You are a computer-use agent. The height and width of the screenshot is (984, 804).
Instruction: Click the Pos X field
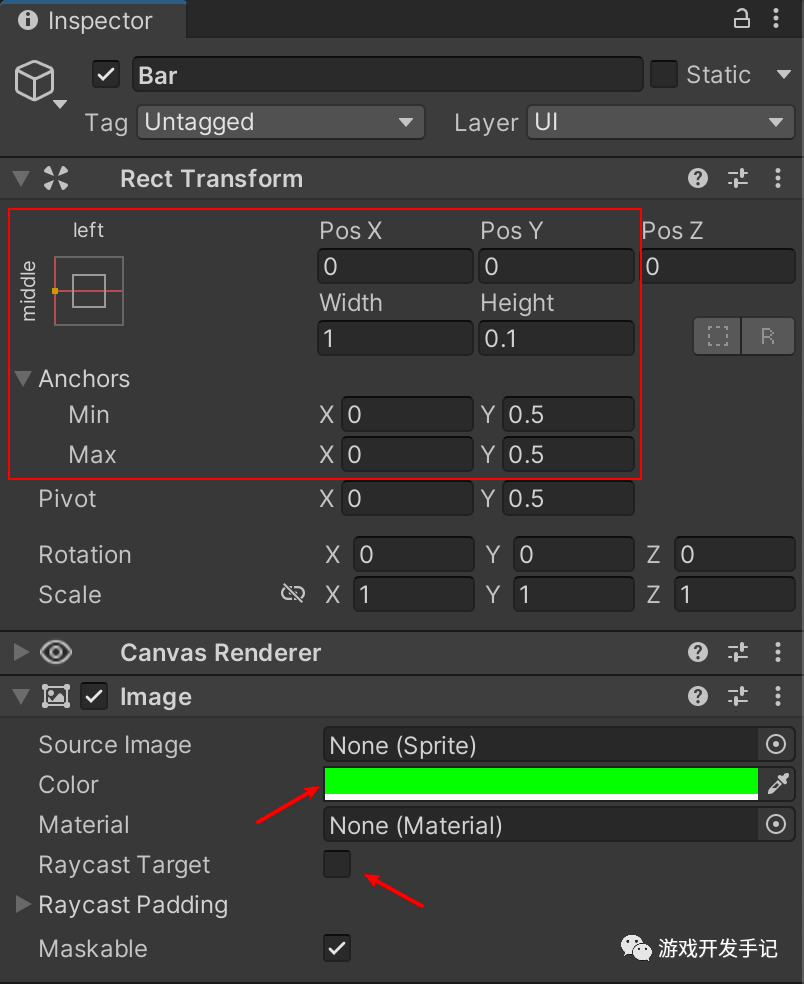395,266
